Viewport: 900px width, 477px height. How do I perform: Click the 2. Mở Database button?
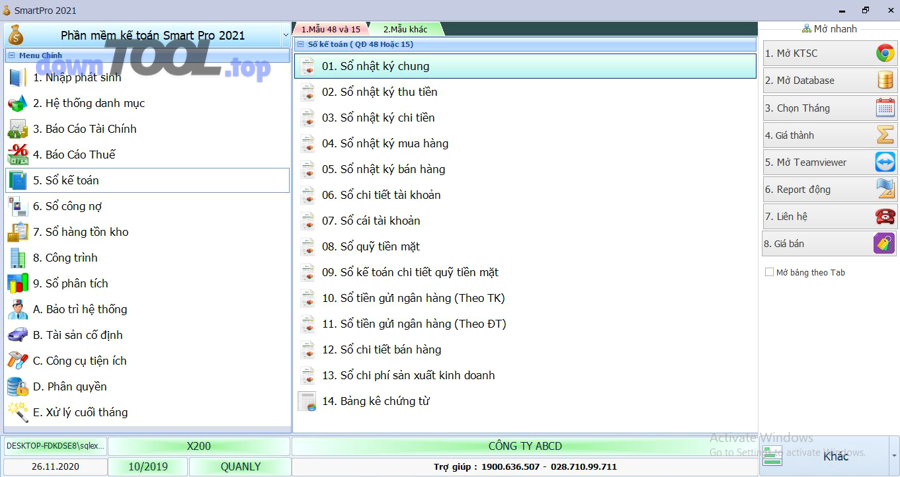(829, 80)
